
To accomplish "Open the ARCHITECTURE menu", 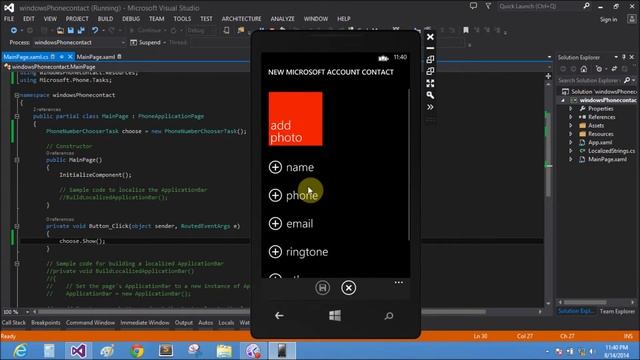I will (x=241, y=19).
